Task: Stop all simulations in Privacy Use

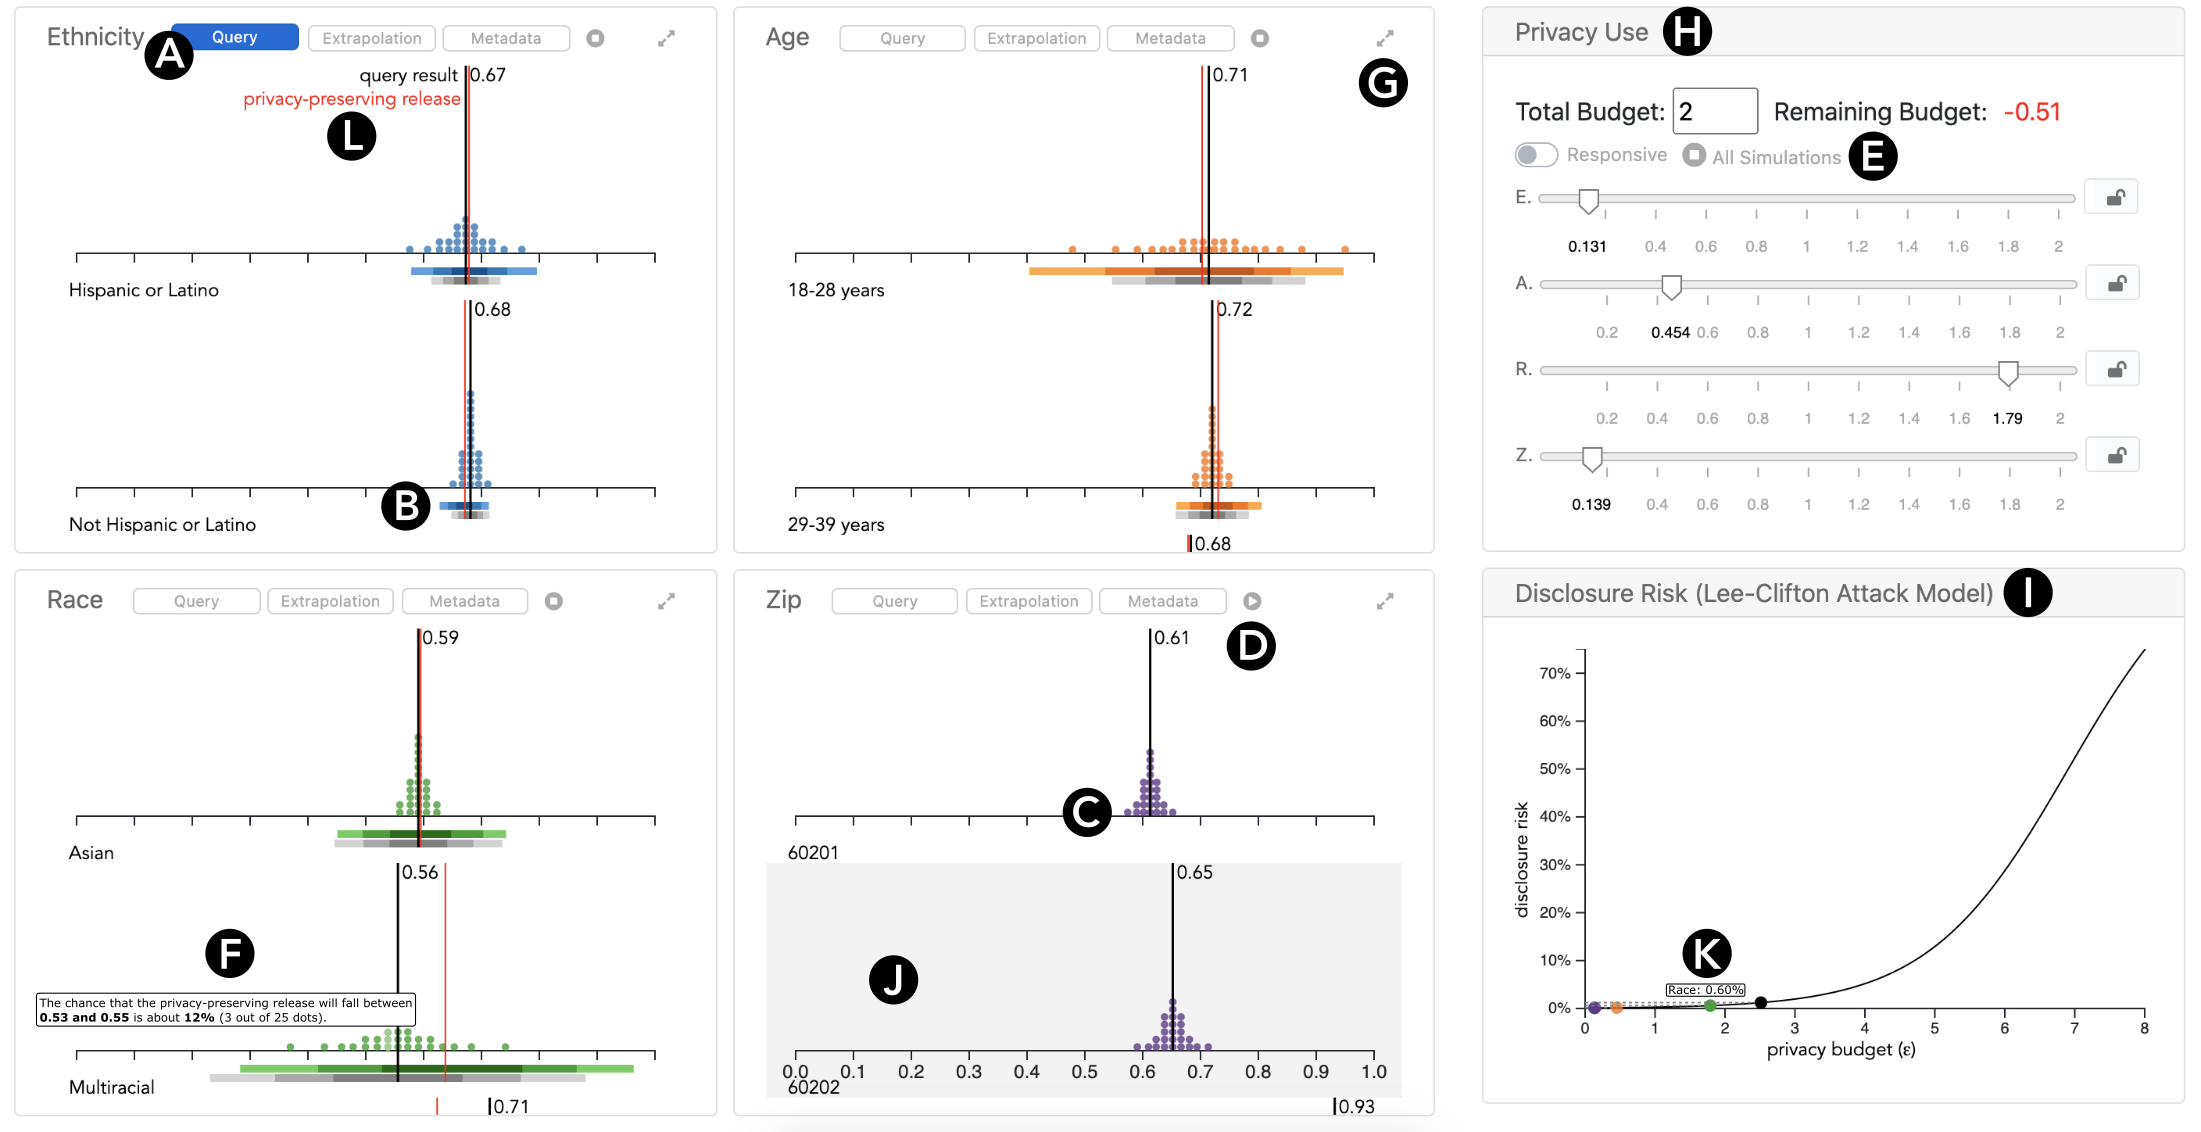Action: (1694, 155)
